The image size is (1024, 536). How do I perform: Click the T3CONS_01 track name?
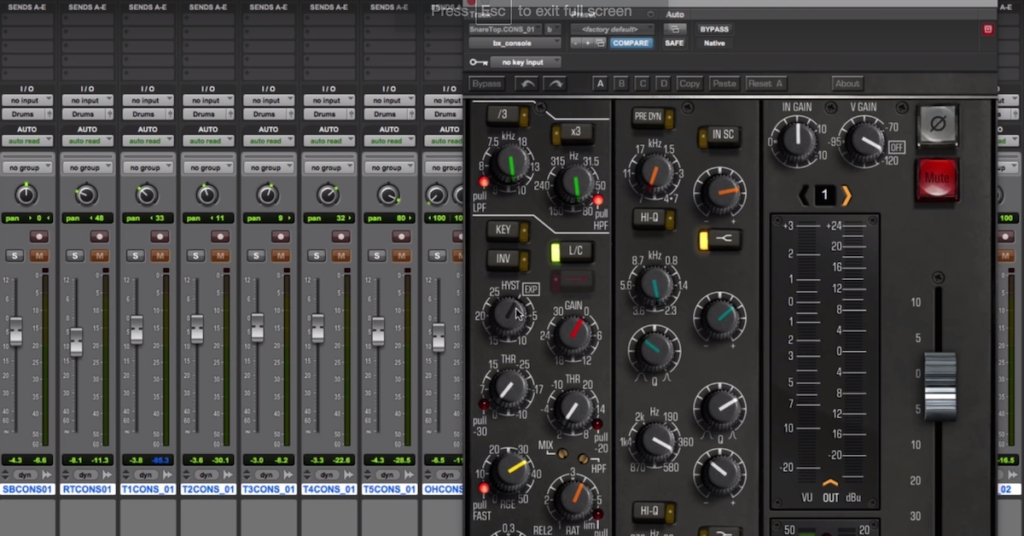tap(268, 489)
